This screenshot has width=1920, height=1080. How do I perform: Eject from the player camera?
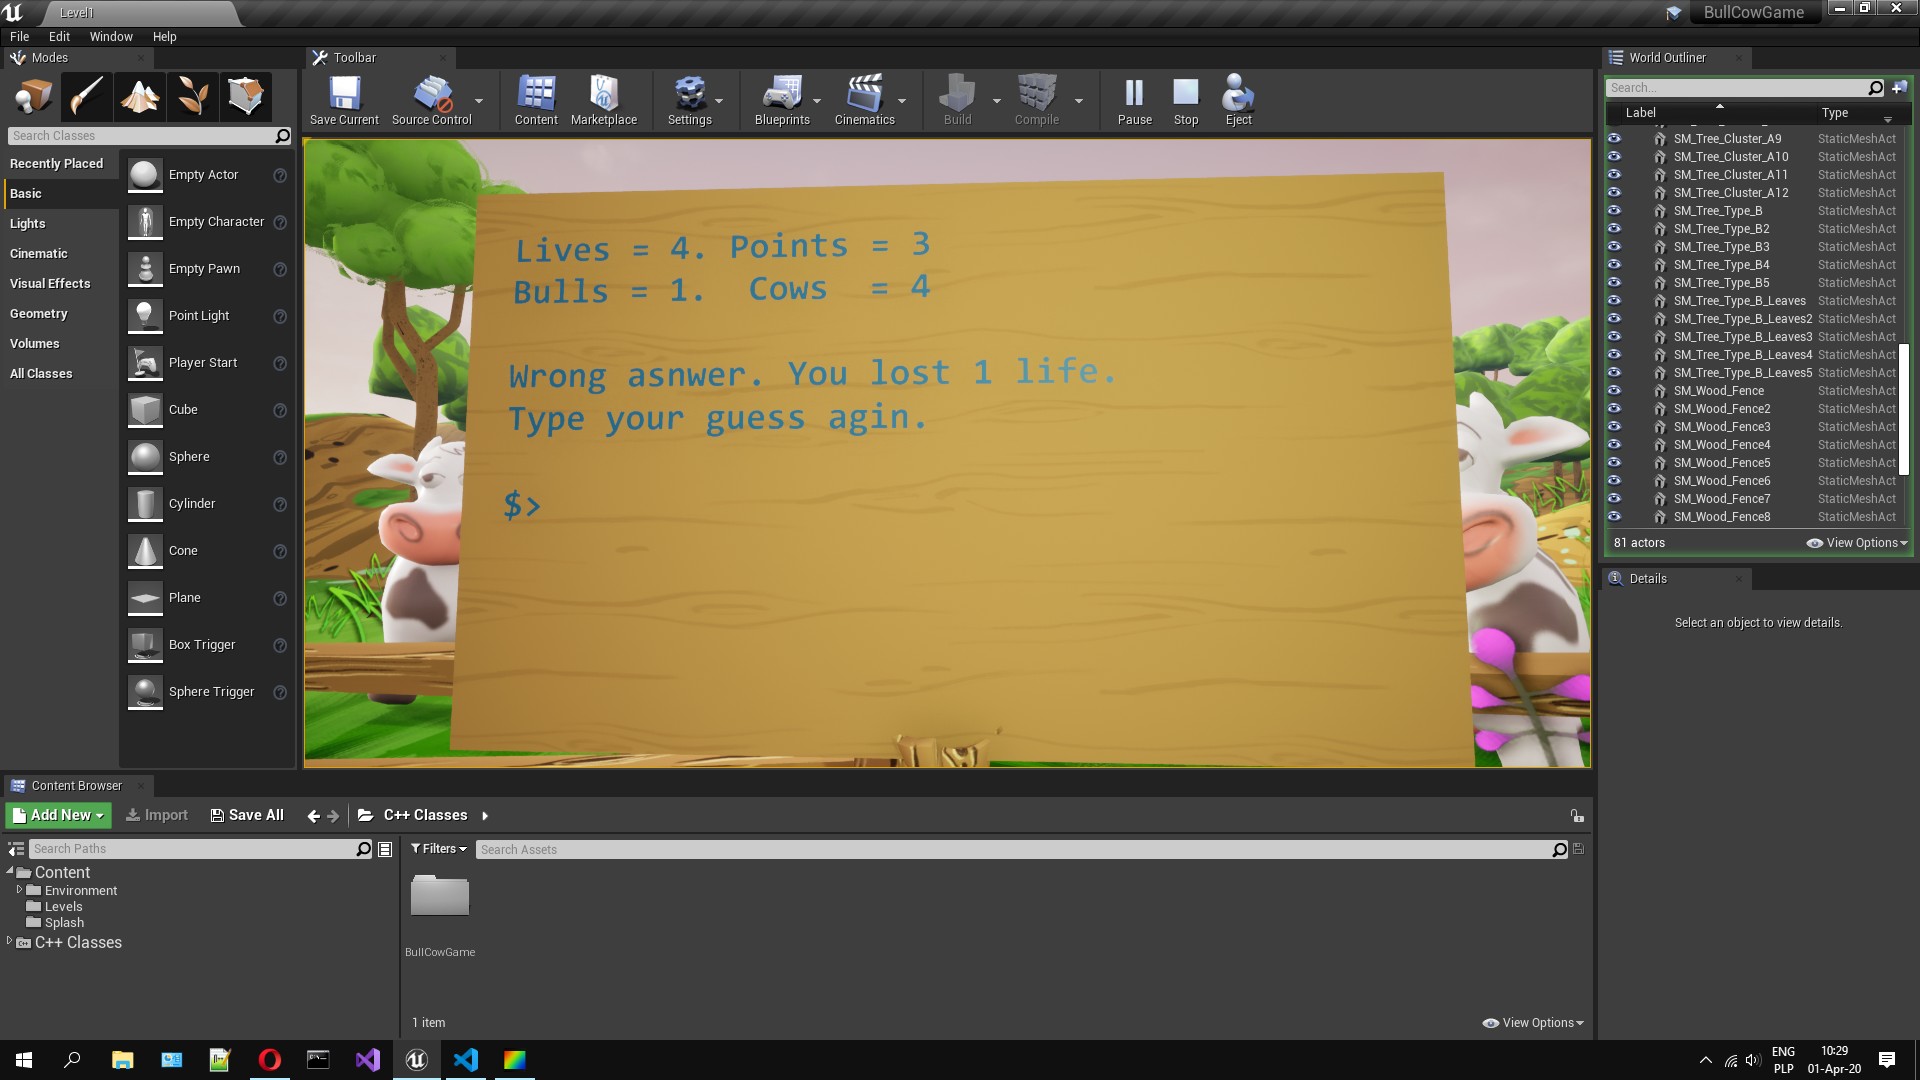(1238, 98)
